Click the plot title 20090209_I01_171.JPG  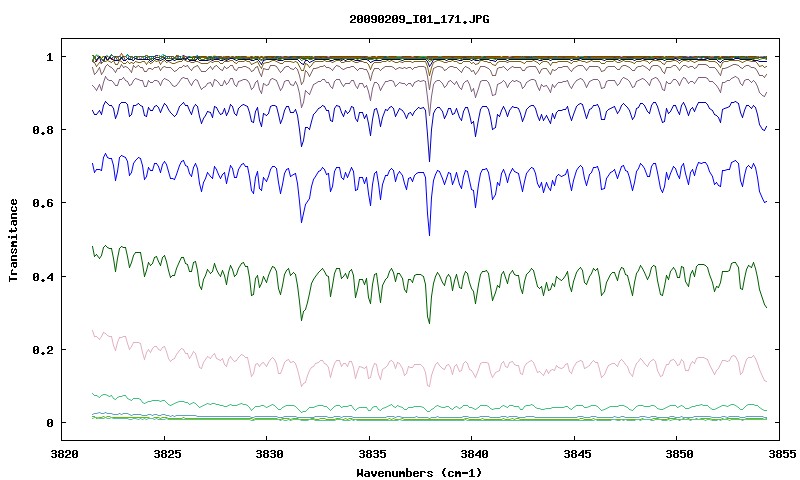pyautogui.click(x=419, y=19)
